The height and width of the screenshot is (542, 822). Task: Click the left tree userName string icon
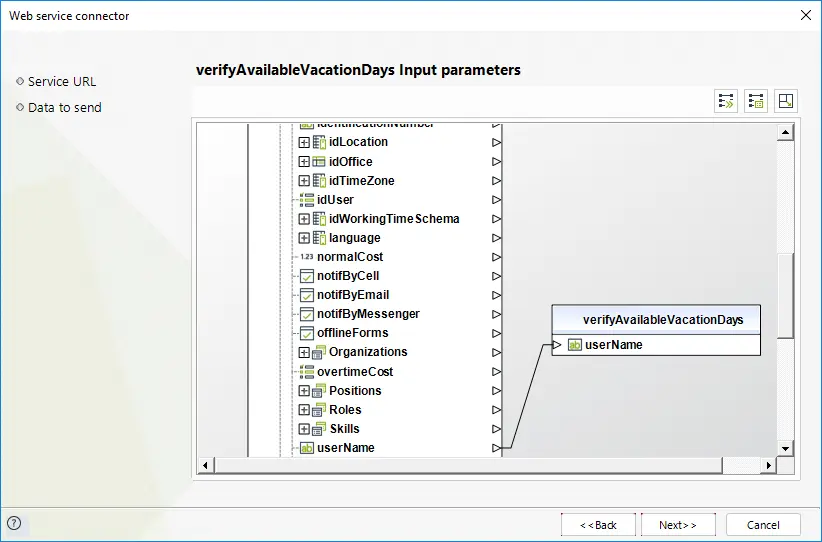(307, 448)
